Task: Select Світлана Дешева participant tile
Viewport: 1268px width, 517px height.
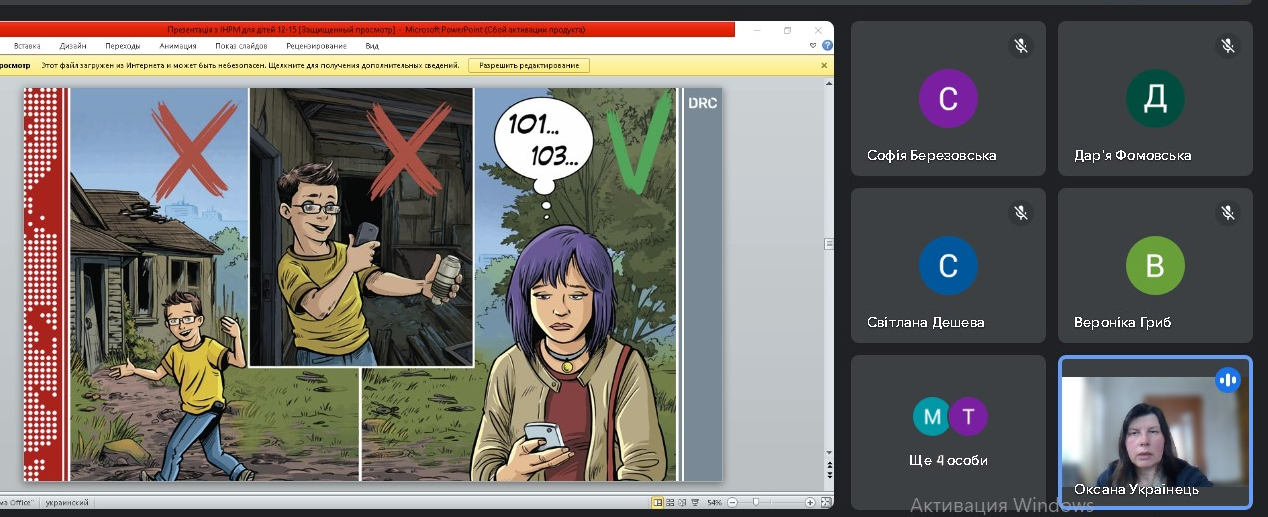Action: coord(948,265)
